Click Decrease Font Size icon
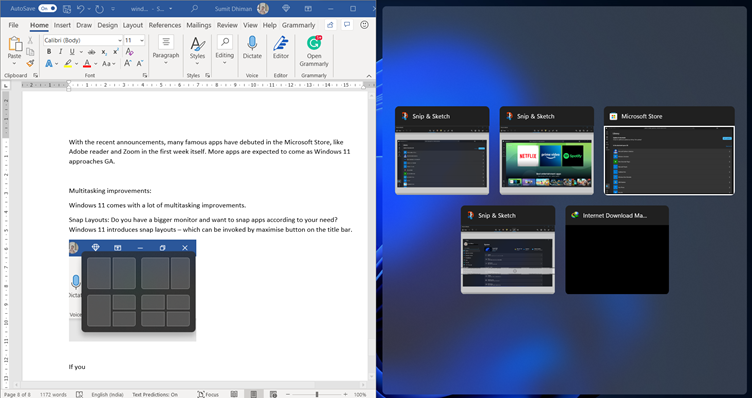 click(140, 63)
